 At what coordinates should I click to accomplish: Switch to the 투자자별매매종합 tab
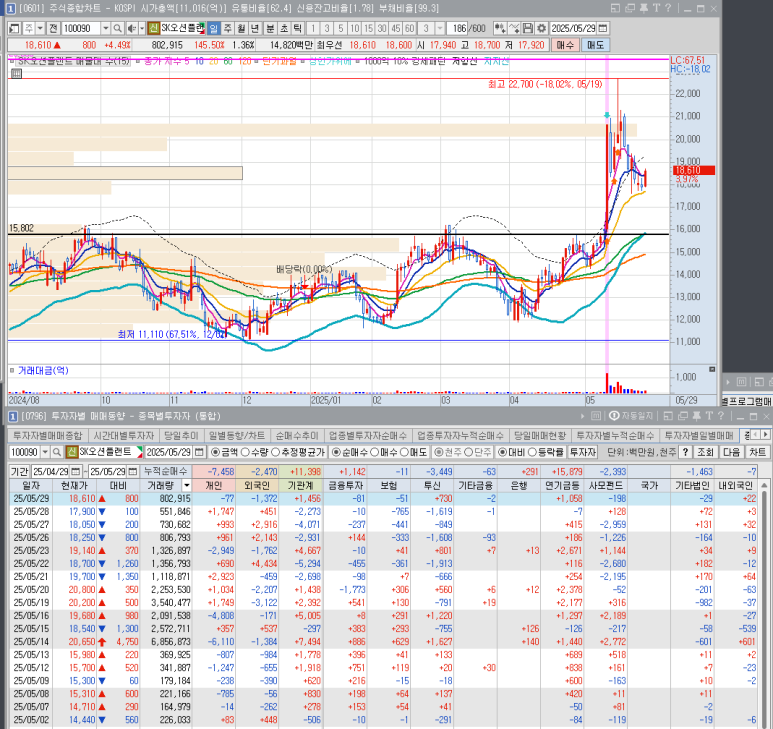(x=48, y=436)
